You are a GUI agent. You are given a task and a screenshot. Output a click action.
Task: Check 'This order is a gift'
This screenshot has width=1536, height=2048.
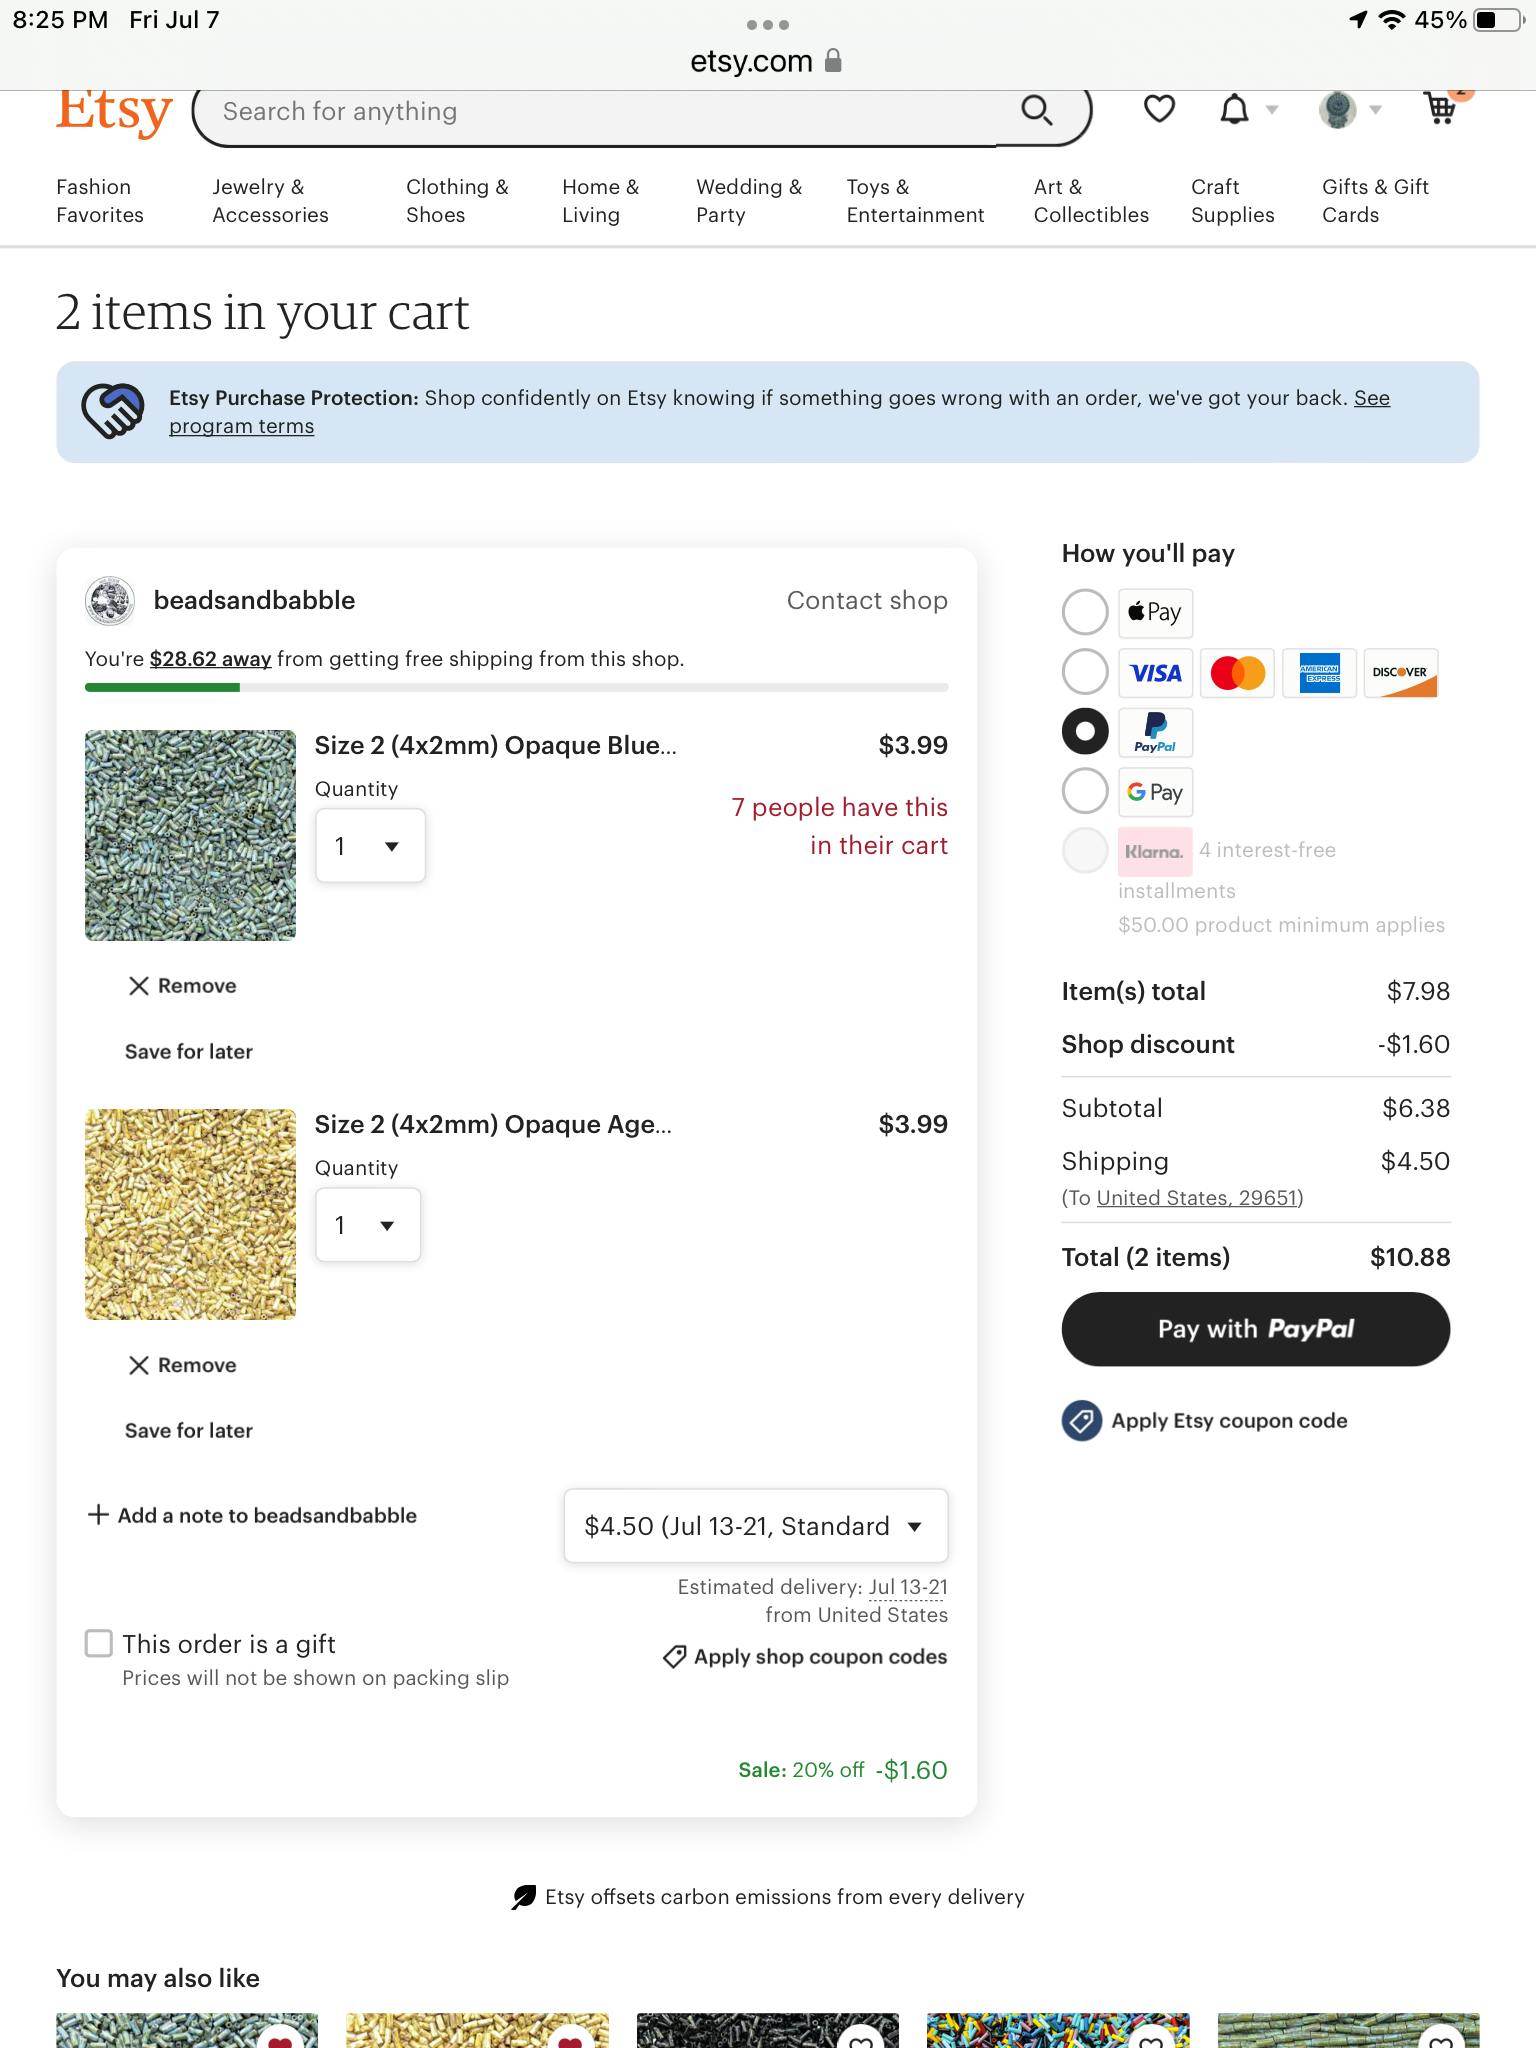click(99, 1644)
